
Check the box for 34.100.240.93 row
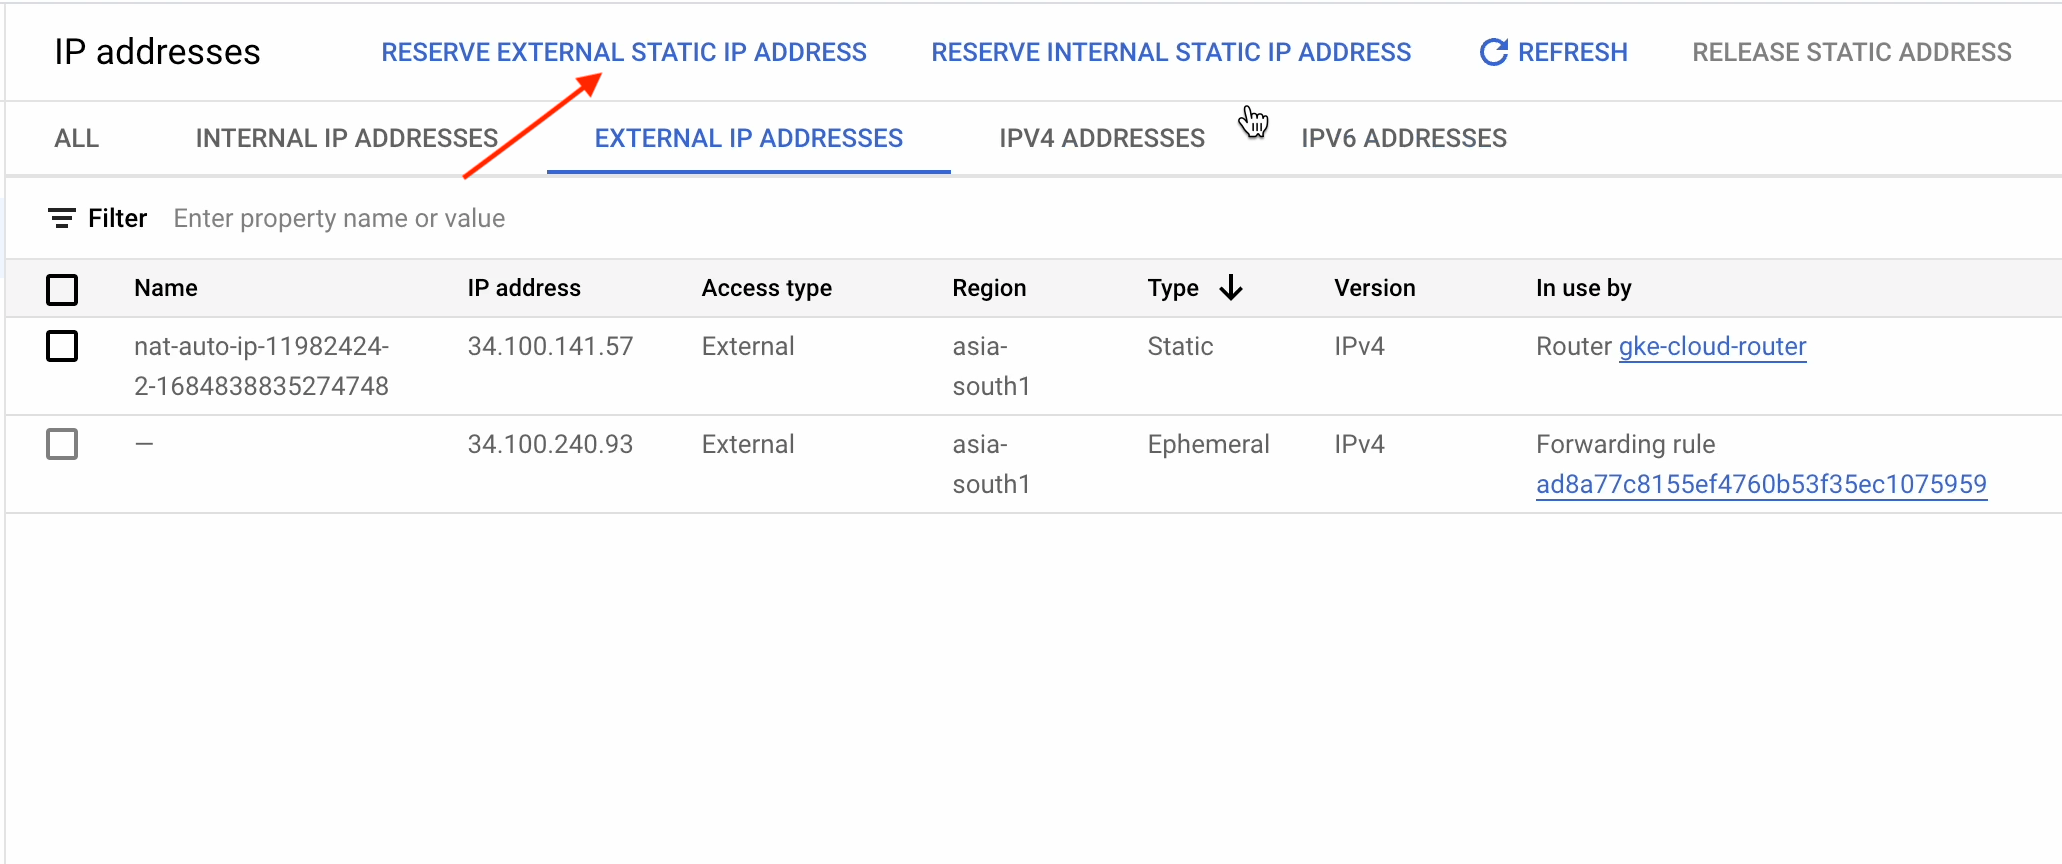pyautogui.click(x=62, y=444)
